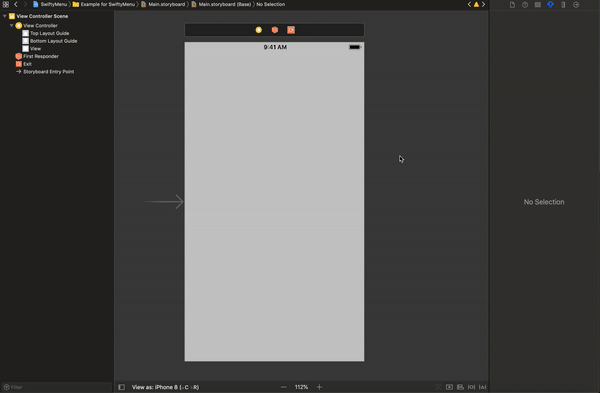Show the Quick Help inspector
This screenshot has height=393, width=600.
tap(525, 5)
